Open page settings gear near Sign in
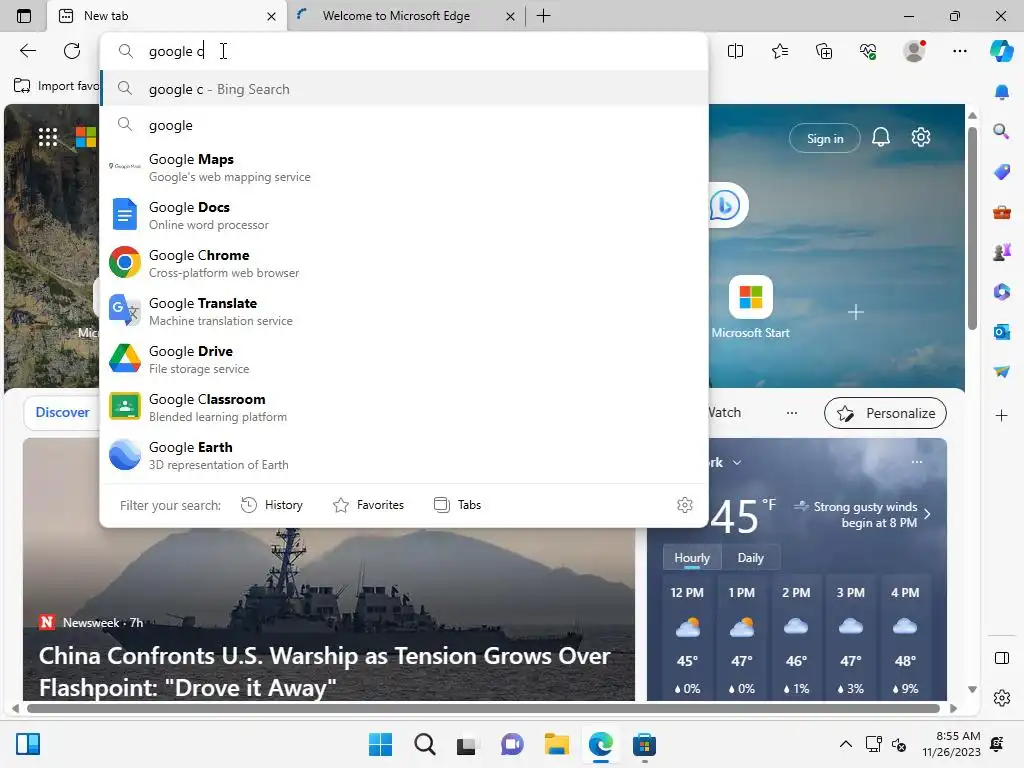 [921, 137]
